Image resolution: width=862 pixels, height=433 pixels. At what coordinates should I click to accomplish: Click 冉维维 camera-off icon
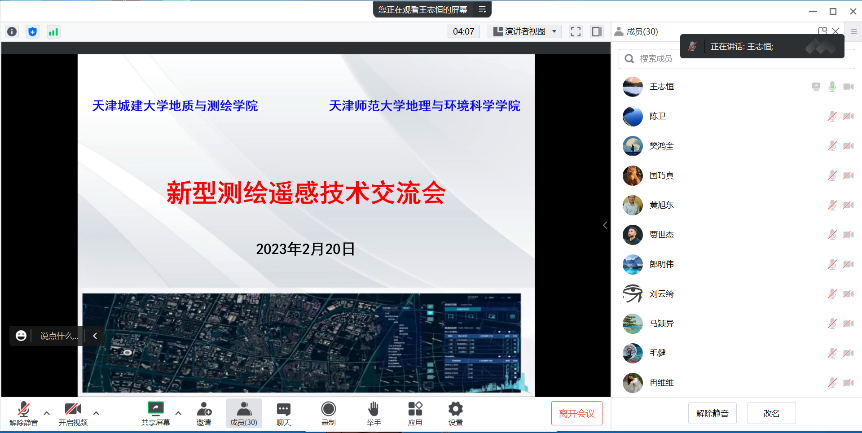pos(848,382)
